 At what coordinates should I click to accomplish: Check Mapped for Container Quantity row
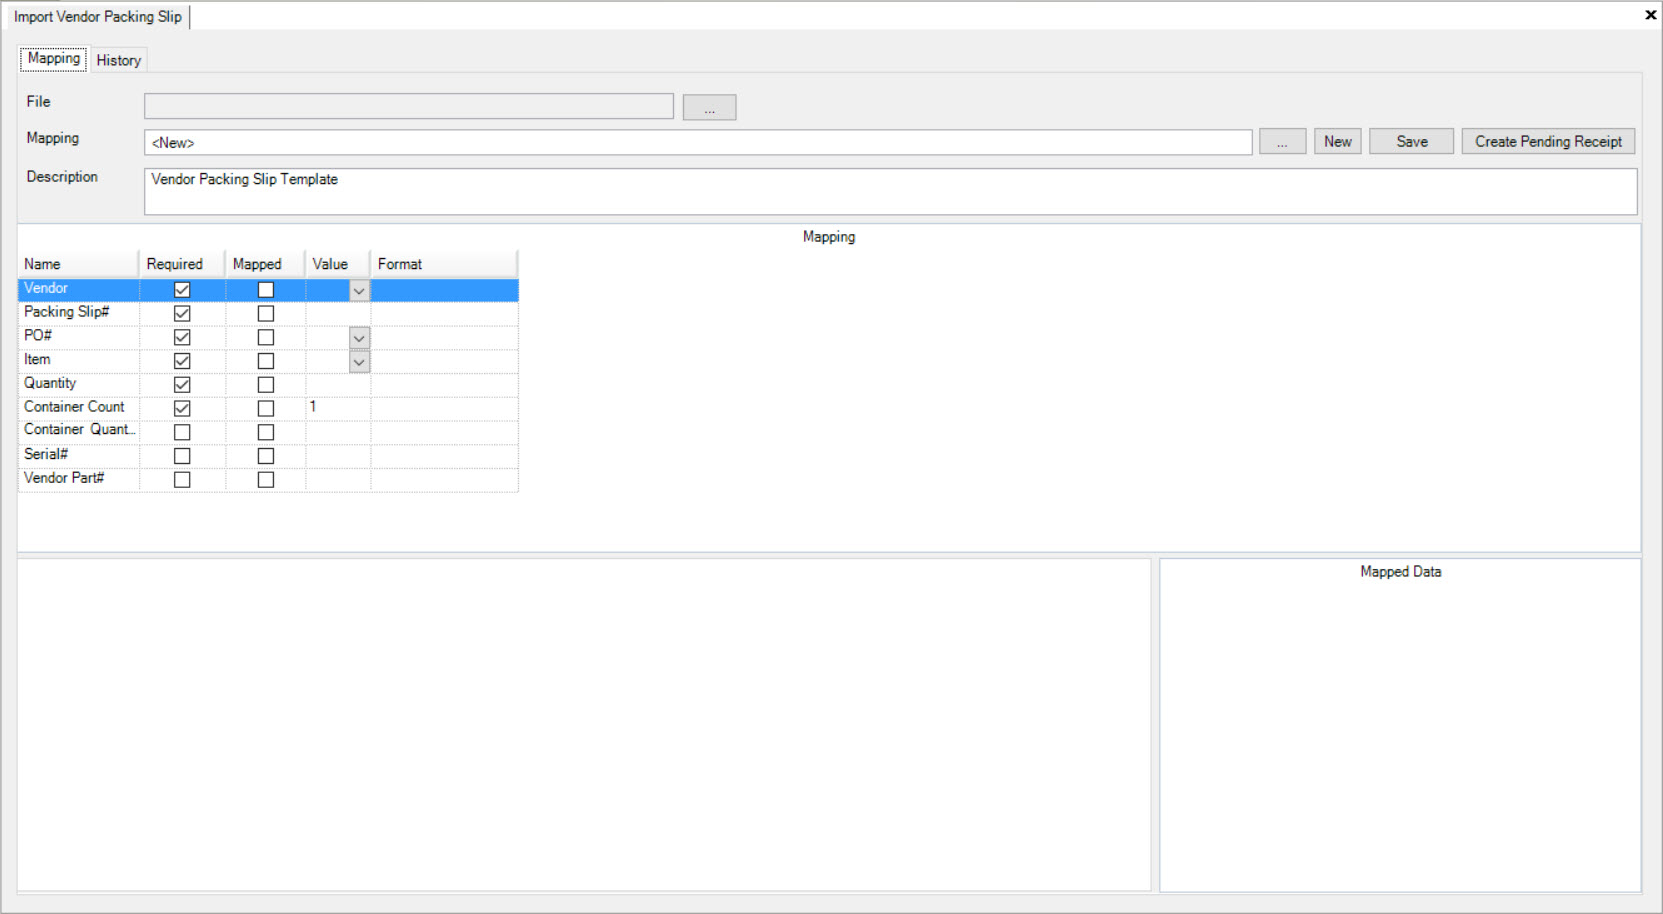tap(266, 432)
